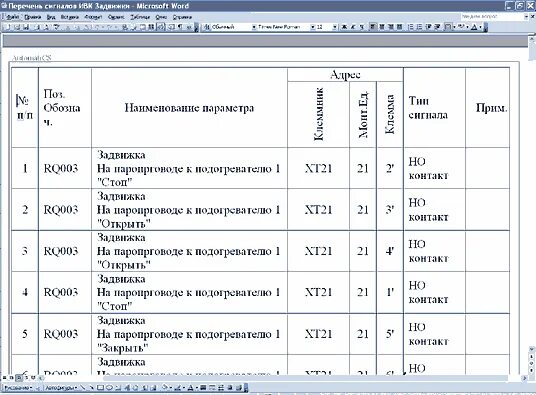Open the 3-D Style options
This screenshot has width=536, height=395.
[x=239, y=387]
